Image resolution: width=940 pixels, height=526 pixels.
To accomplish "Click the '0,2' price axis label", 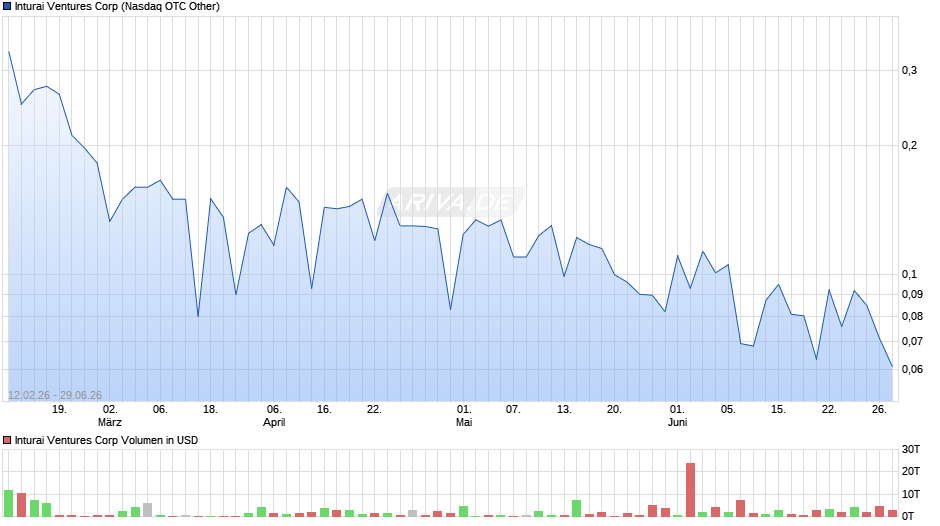I will [909, 145].
